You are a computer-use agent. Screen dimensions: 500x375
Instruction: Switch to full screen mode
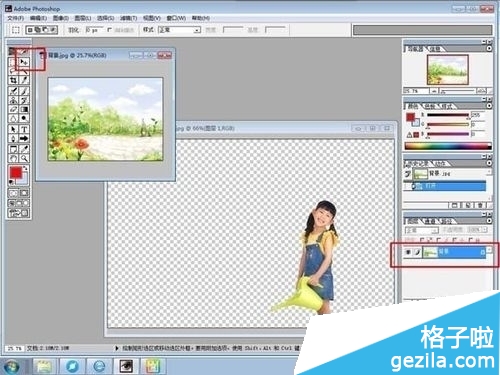[26, 203]
